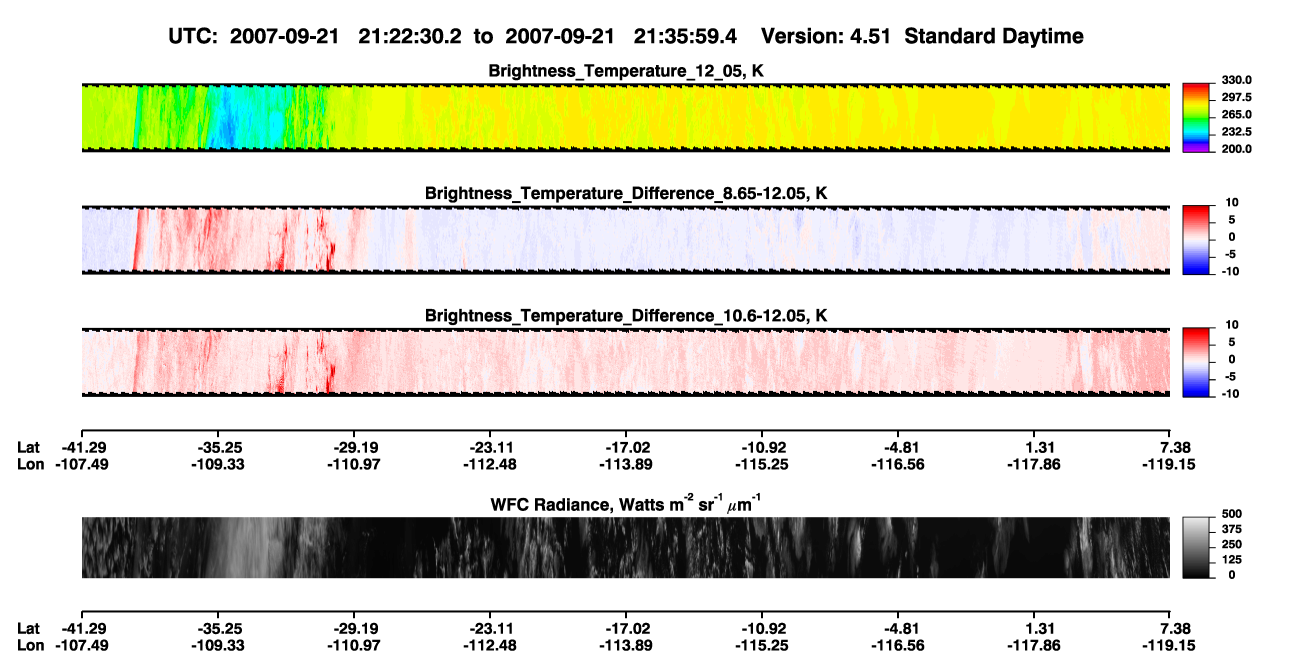Click the -23.11 latitude tick on the lower axis
Screen dimensions: 1300x667
(x=490, y=628)
